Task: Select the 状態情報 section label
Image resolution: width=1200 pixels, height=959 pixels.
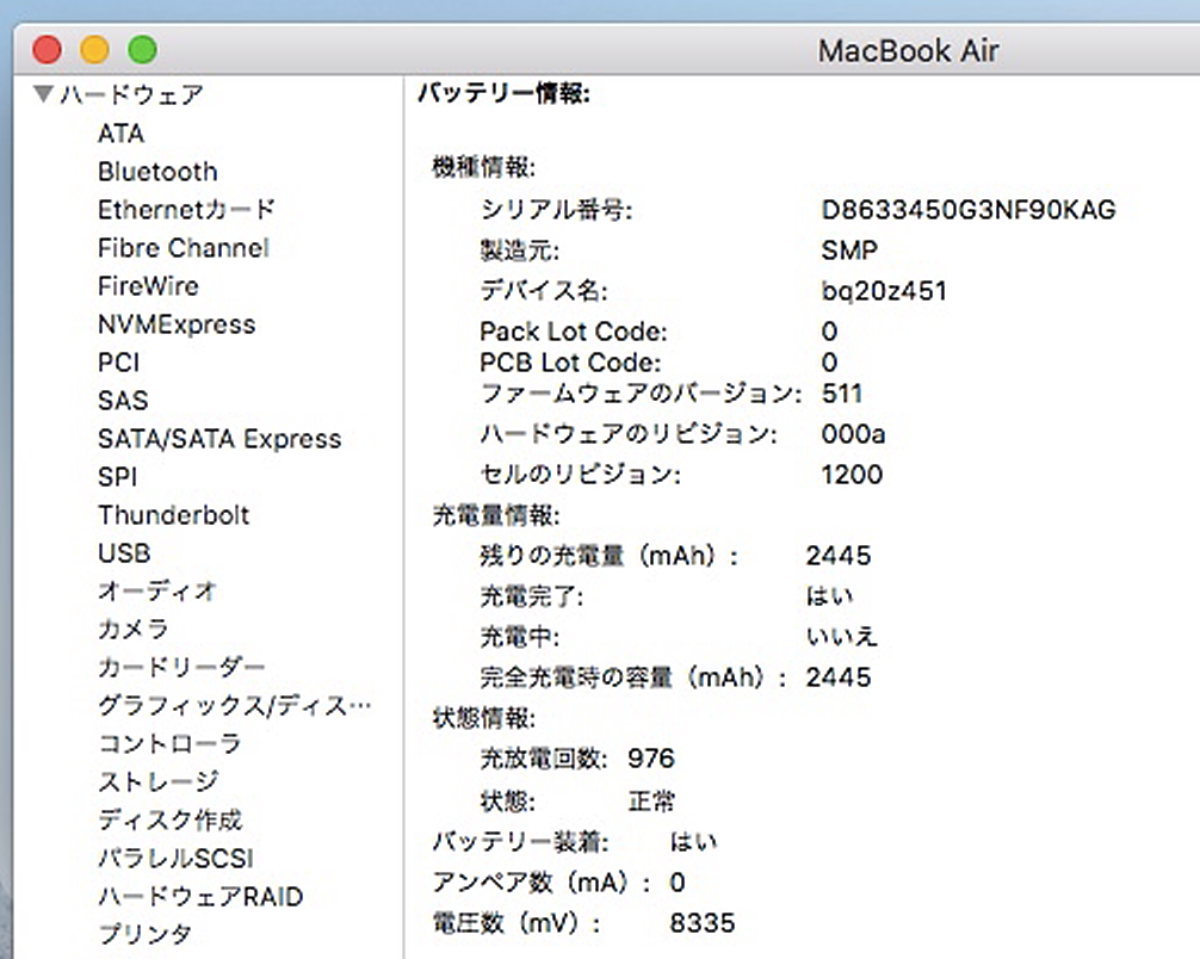Action: click(484, 718)
